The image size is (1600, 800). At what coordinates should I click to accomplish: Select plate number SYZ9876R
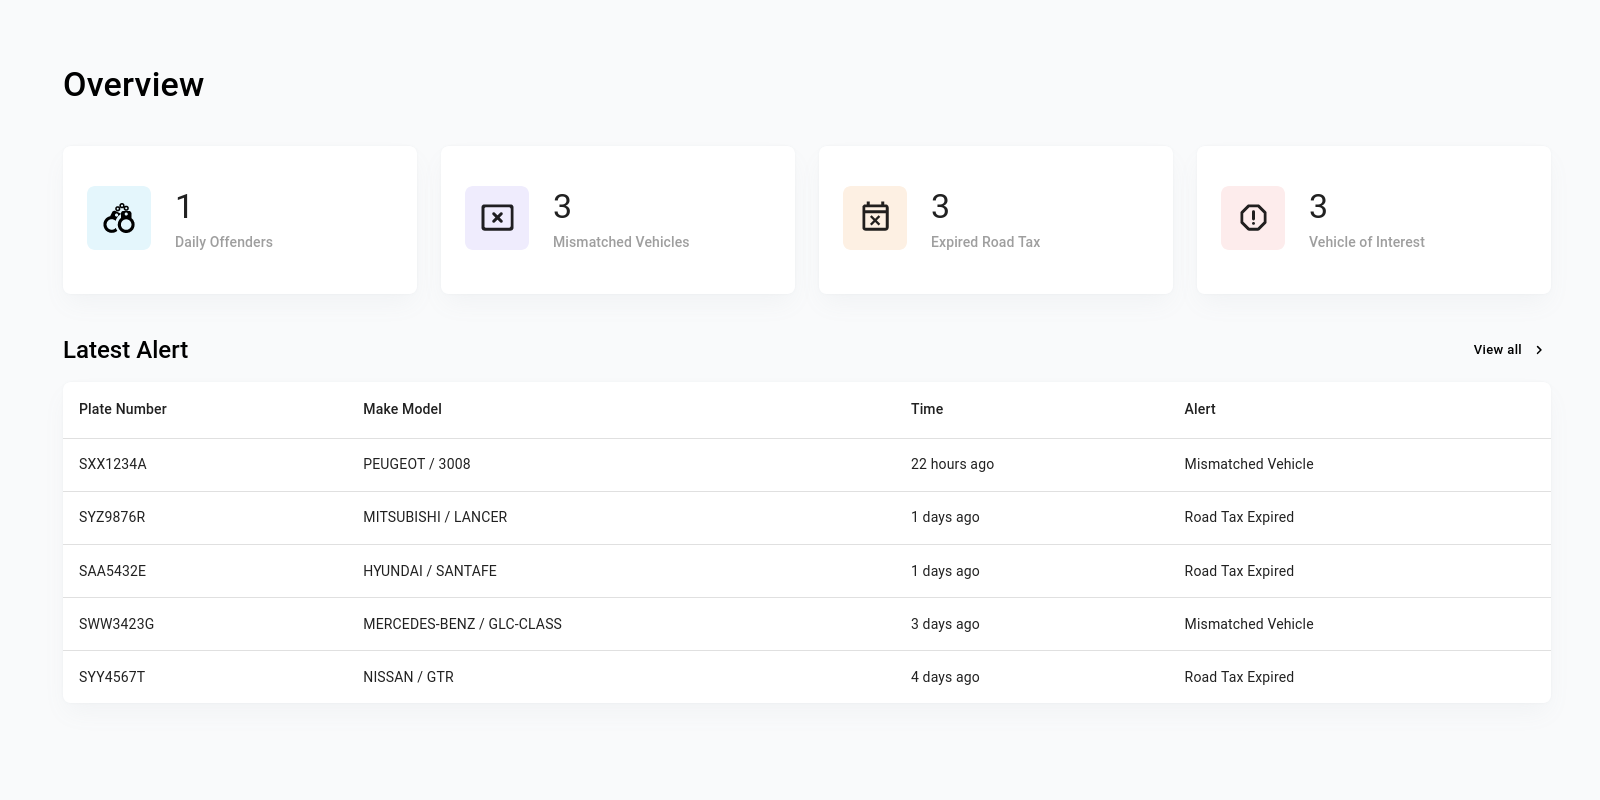112,517
